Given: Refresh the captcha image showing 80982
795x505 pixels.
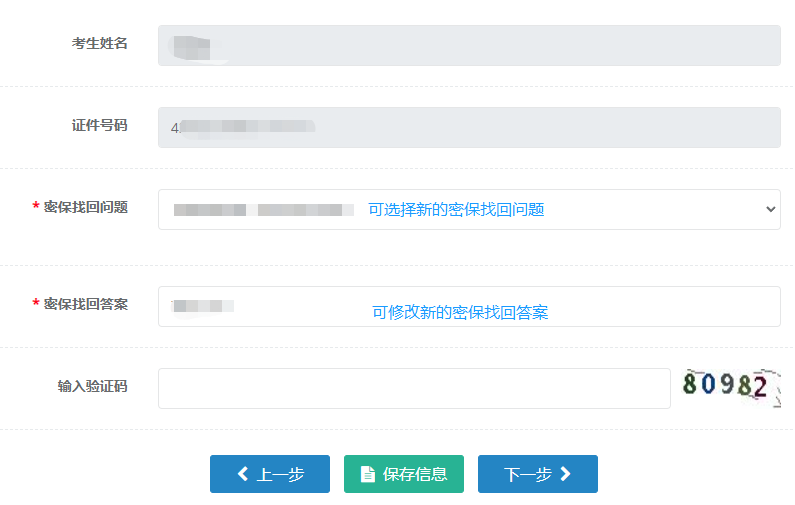Looking at the screenshot, I should point(730,387).
